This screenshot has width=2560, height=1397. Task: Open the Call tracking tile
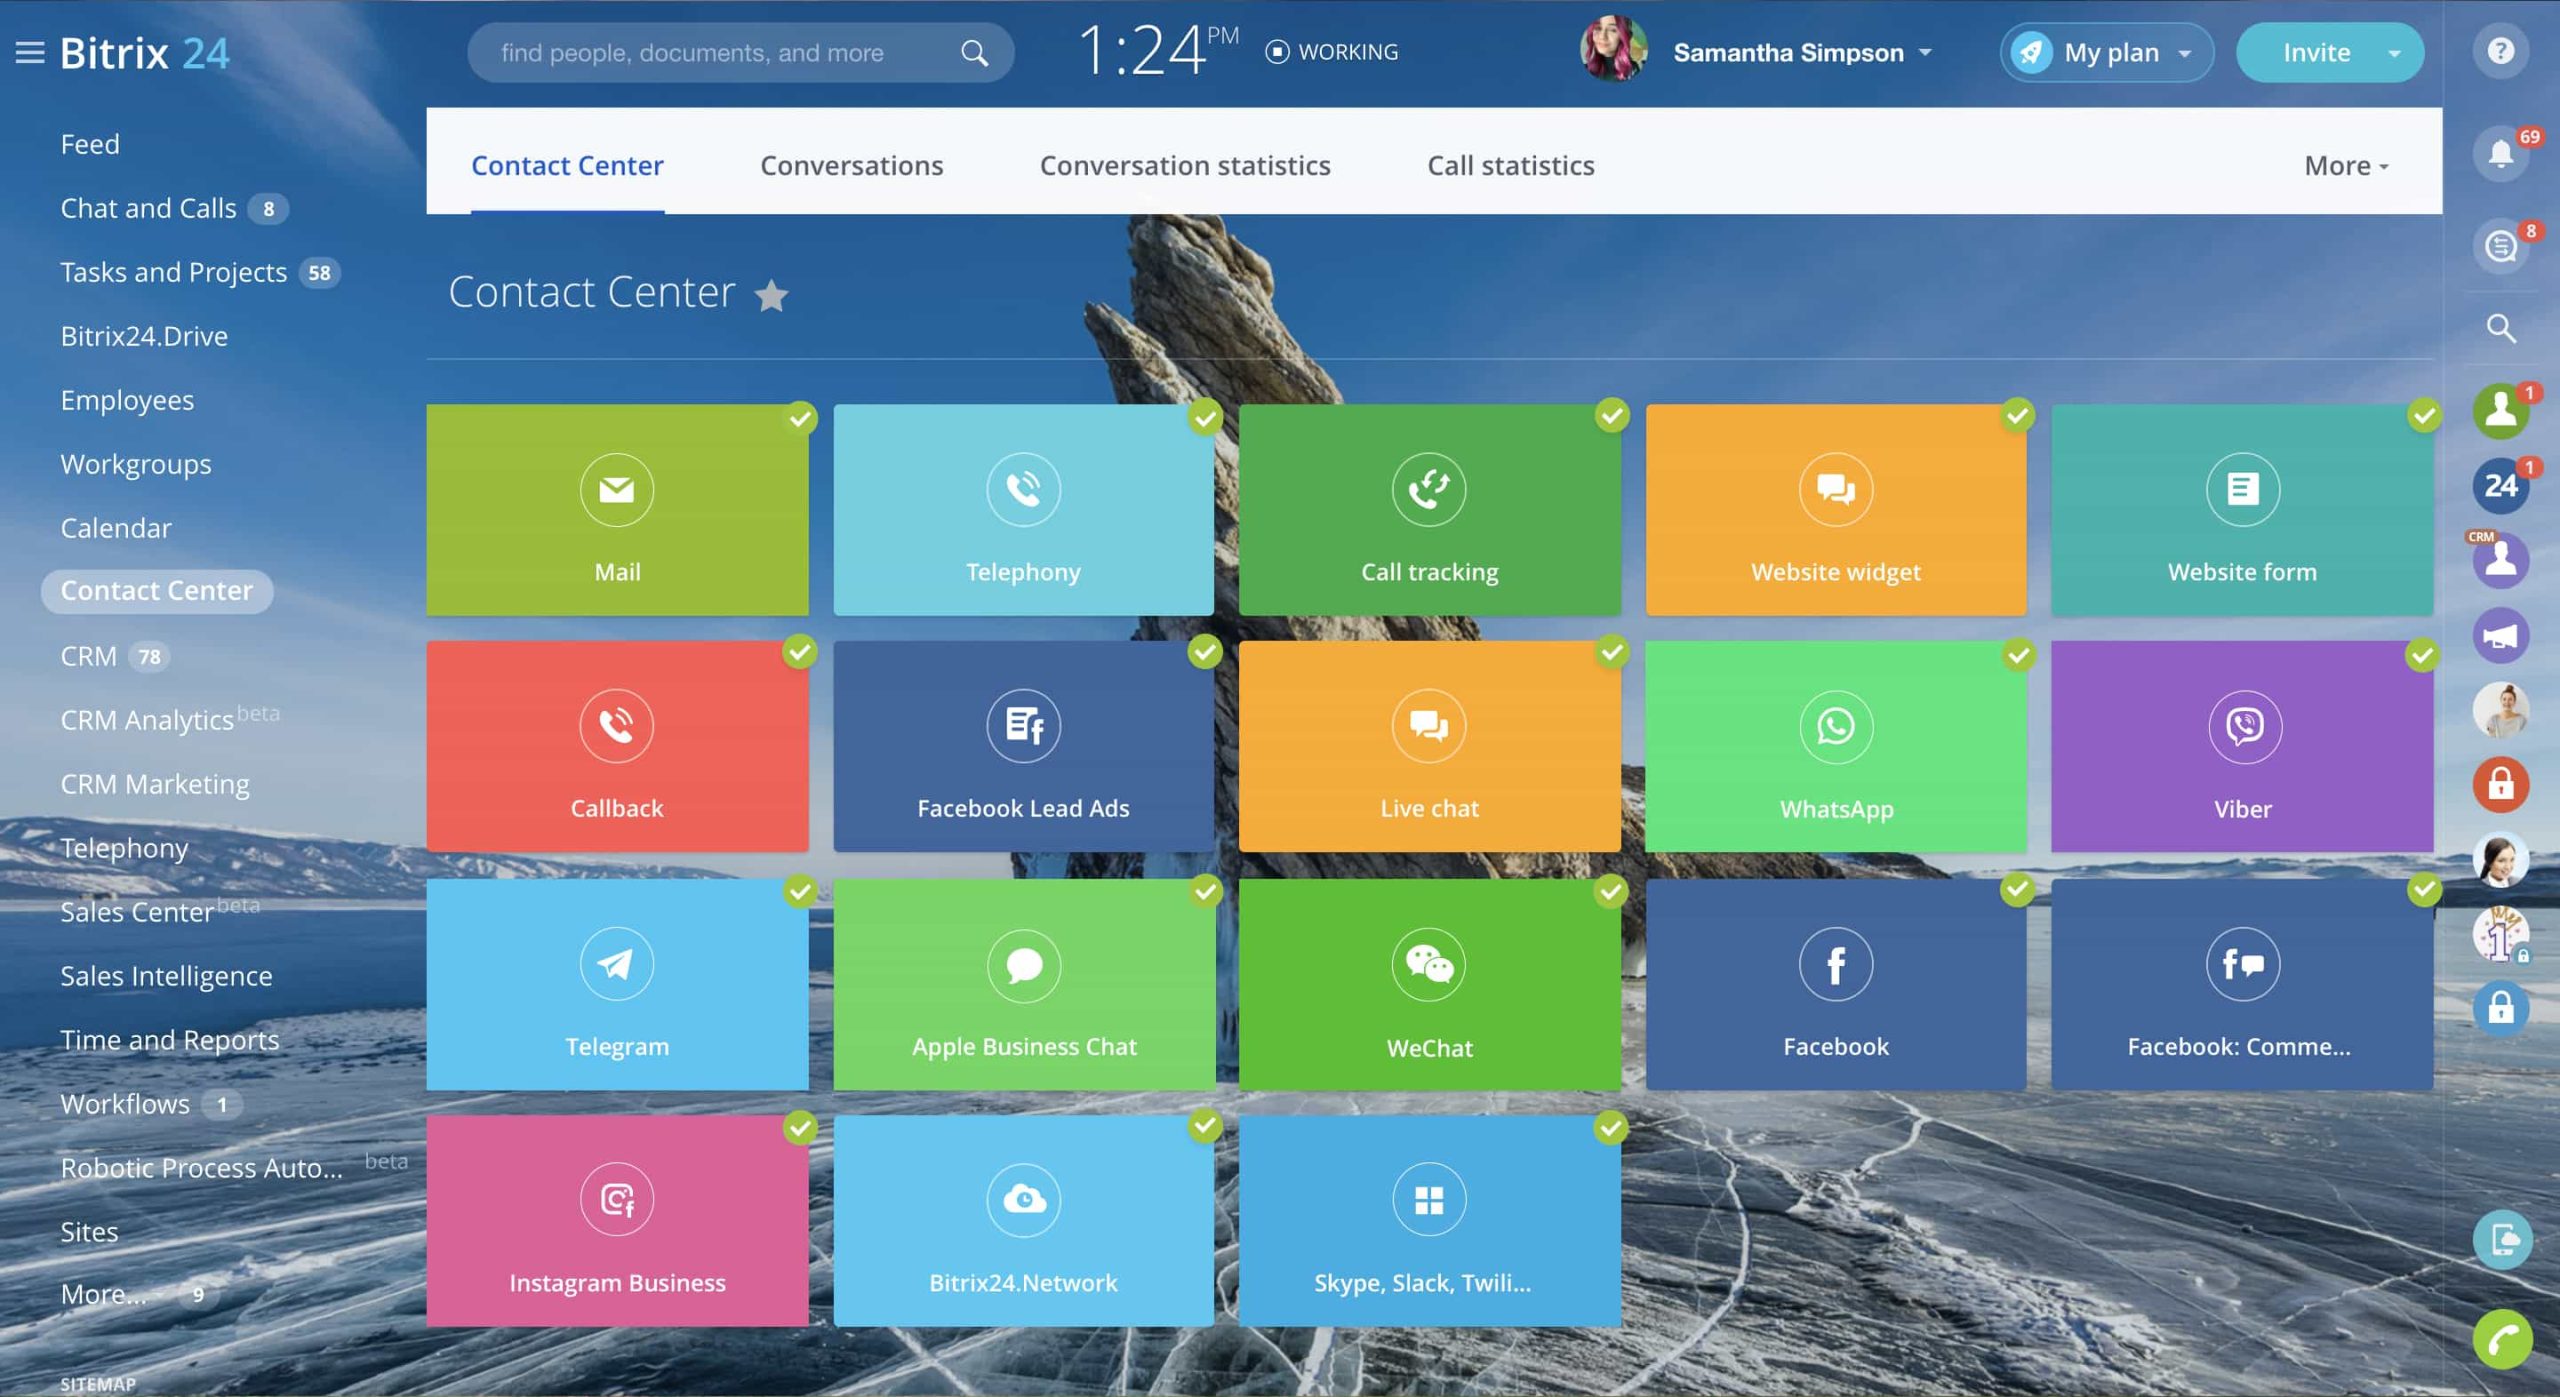[x=1428, y=510]
